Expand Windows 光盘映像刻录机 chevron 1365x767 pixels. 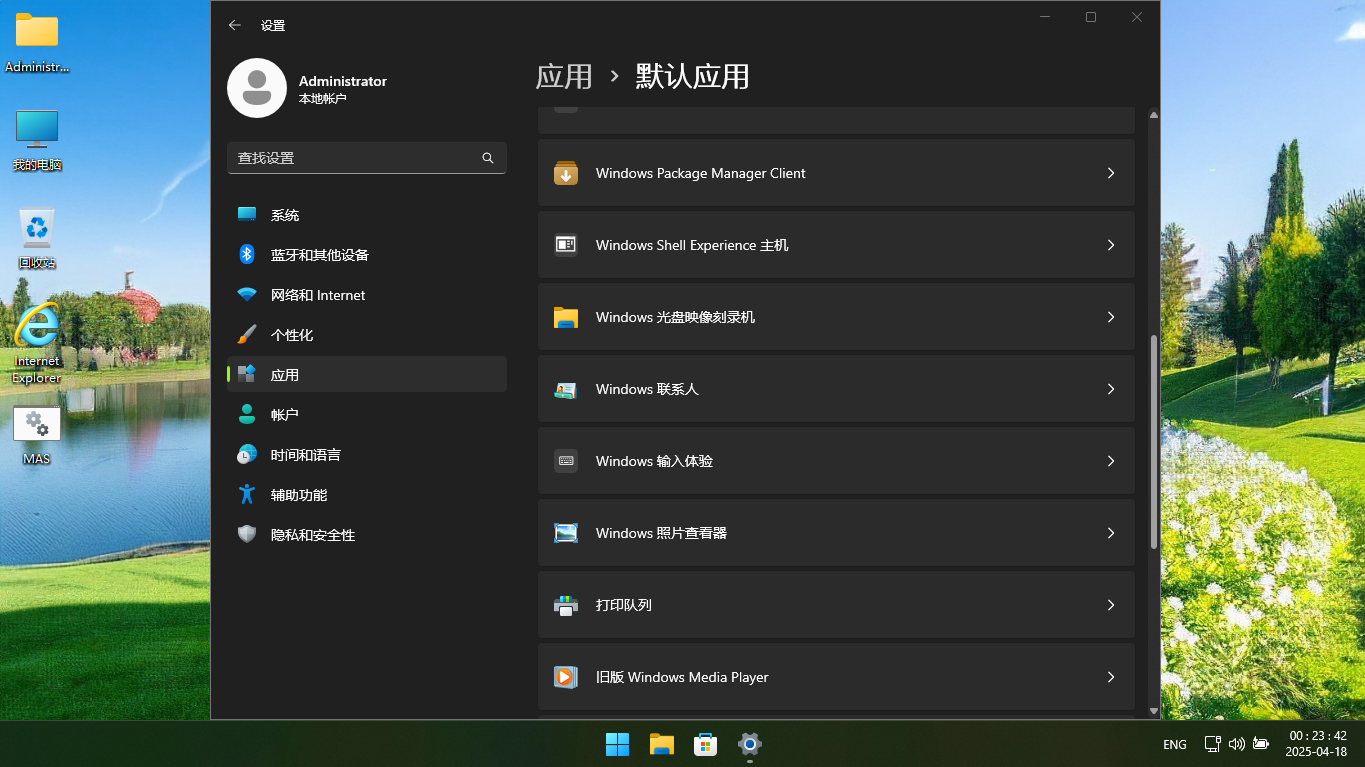(x=1111, y=317)
